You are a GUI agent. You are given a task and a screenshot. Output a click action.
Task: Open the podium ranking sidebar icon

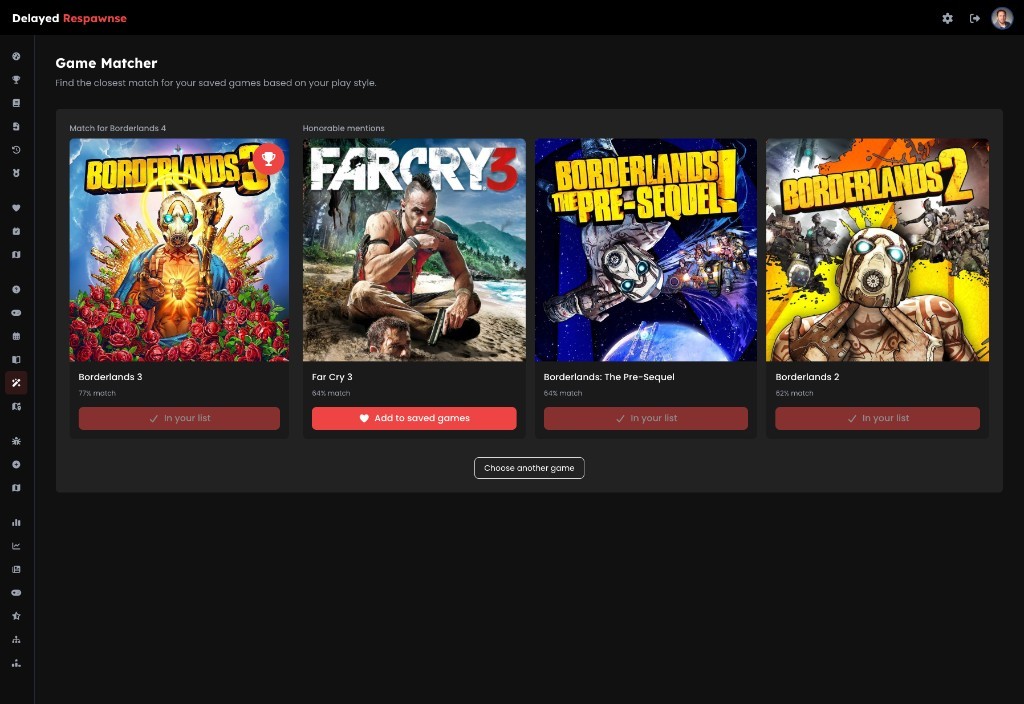(16, 663)
